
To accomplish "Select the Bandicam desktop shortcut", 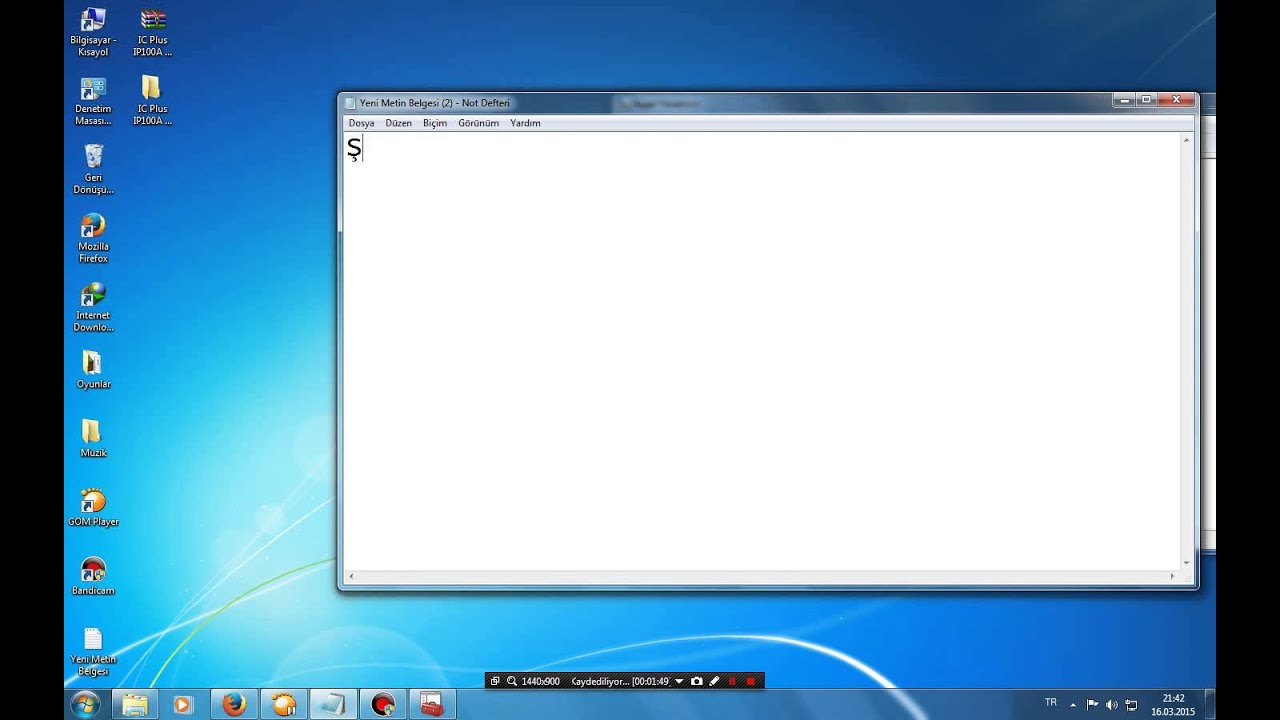I will click(93, 576).
